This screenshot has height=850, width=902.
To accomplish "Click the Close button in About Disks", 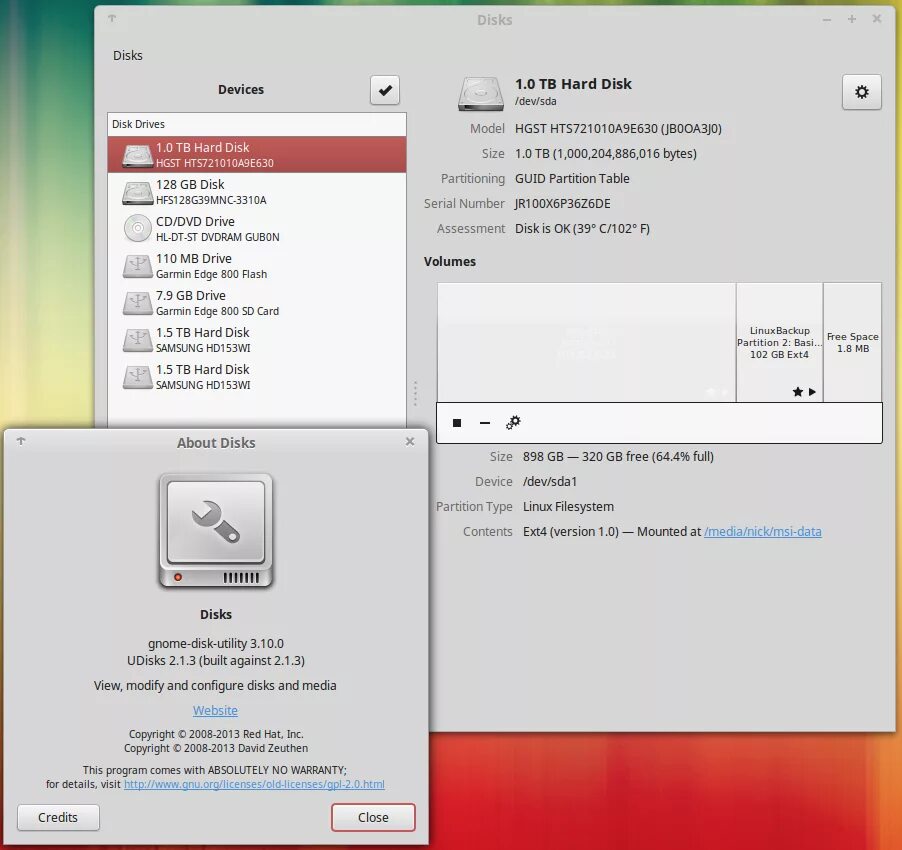I will [x=373, y=817].
